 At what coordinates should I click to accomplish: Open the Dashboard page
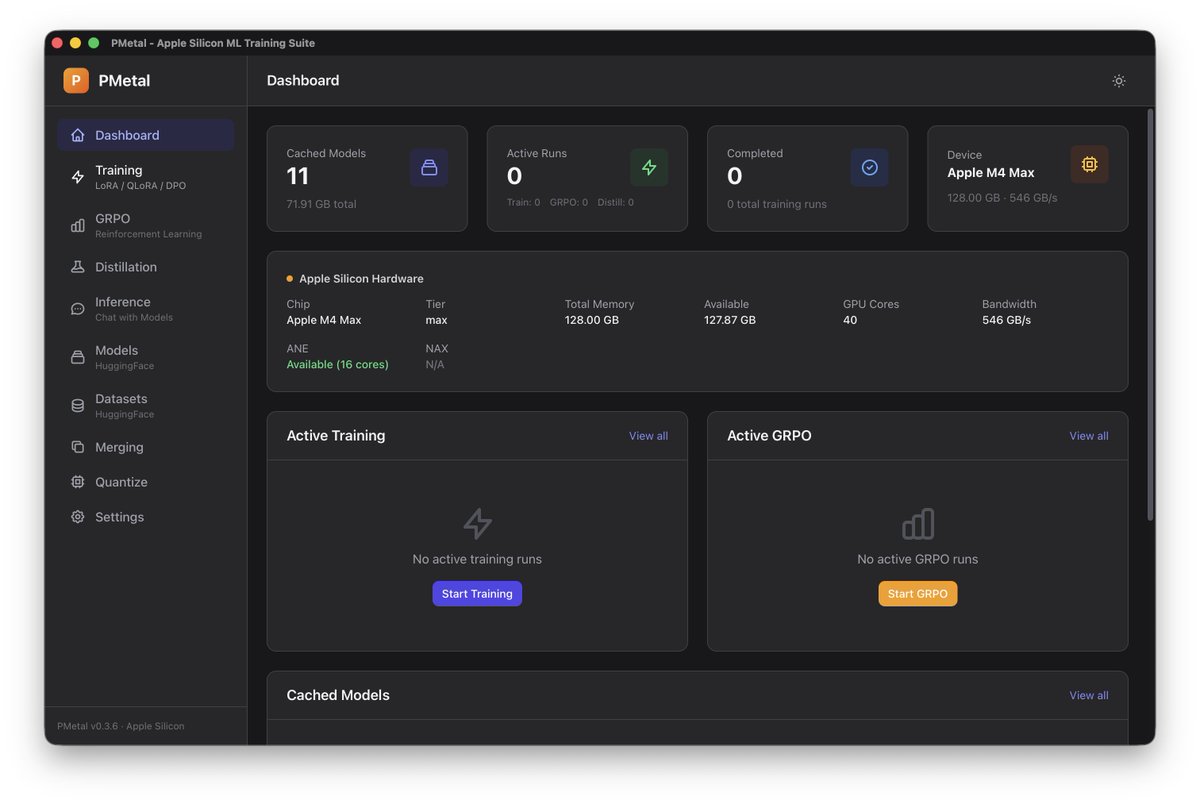click(x=145, y=135)
